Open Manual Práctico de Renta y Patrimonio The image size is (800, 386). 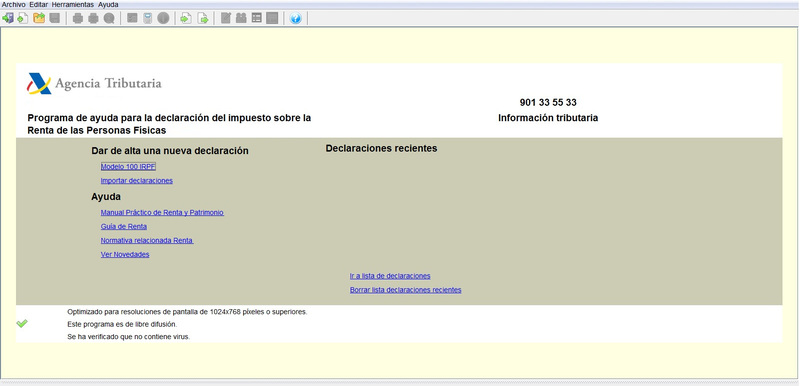(x=162, y=213)
